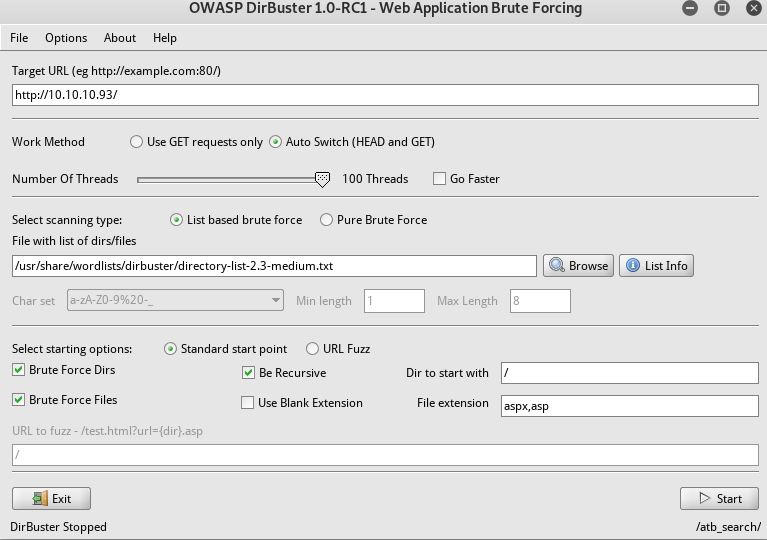Click the threads slider handle
Viewport: 767px width, 540px height.
coord(322,180)
